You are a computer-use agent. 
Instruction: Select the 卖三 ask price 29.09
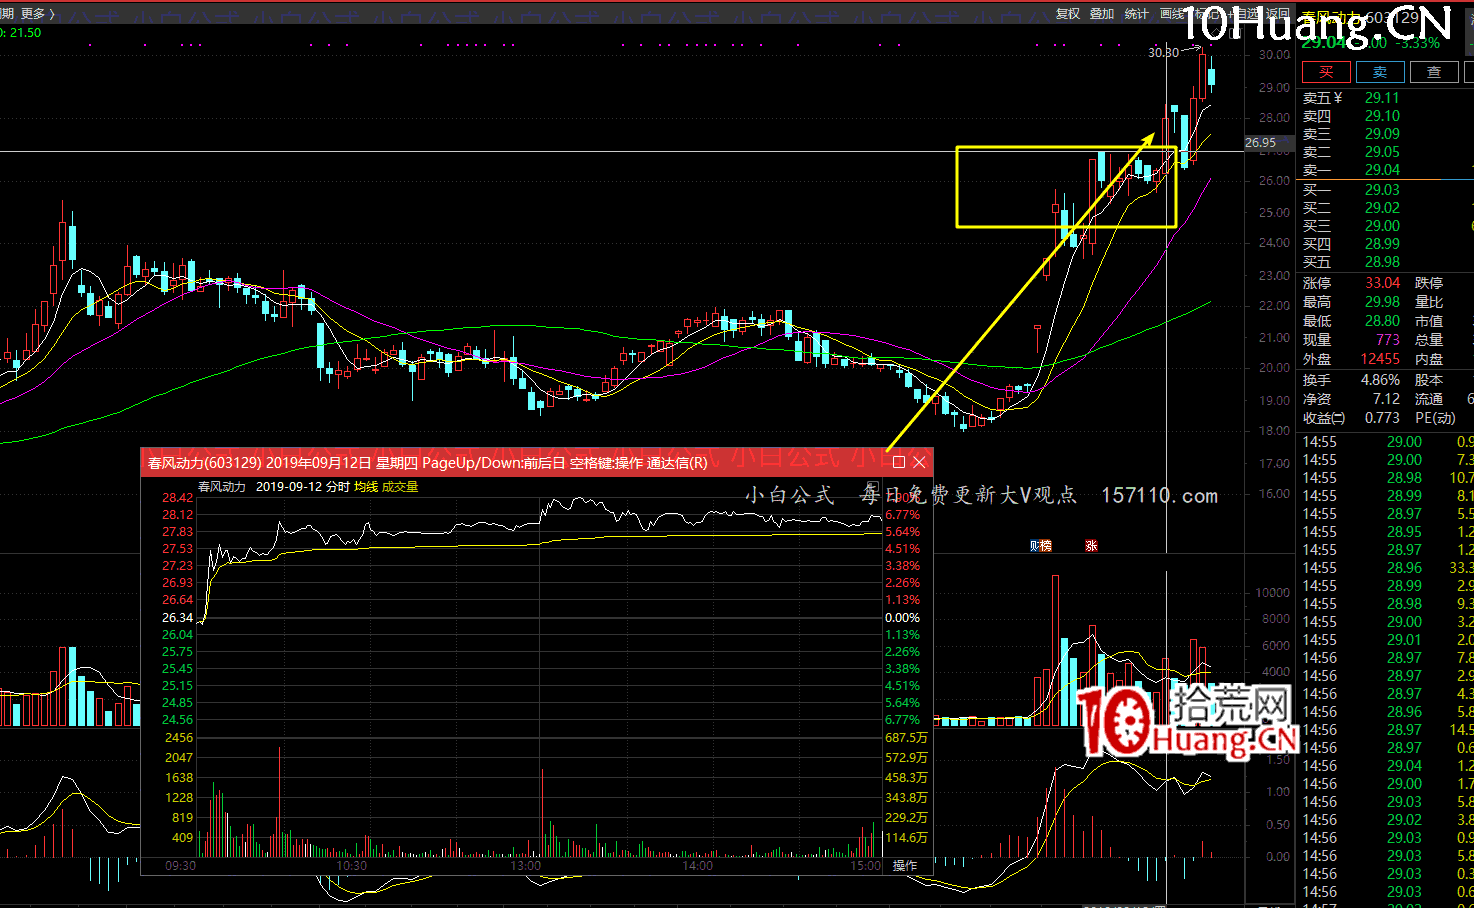point(1382,134)
